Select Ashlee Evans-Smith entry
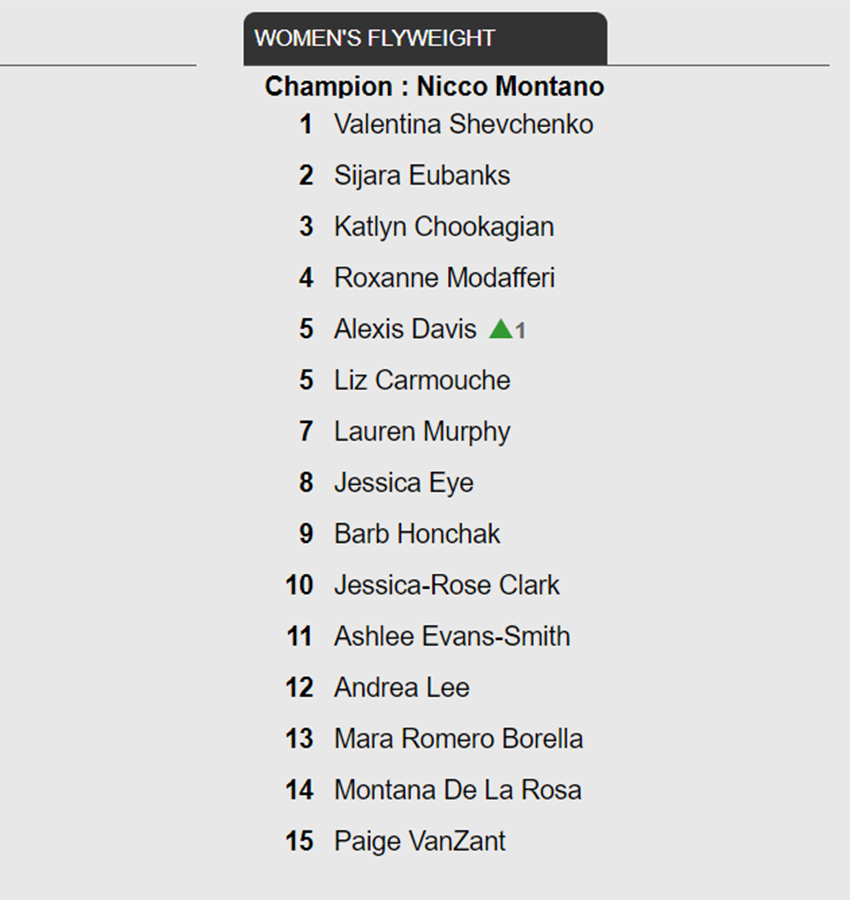The image size is (850, 900). [x=452, y=636]
